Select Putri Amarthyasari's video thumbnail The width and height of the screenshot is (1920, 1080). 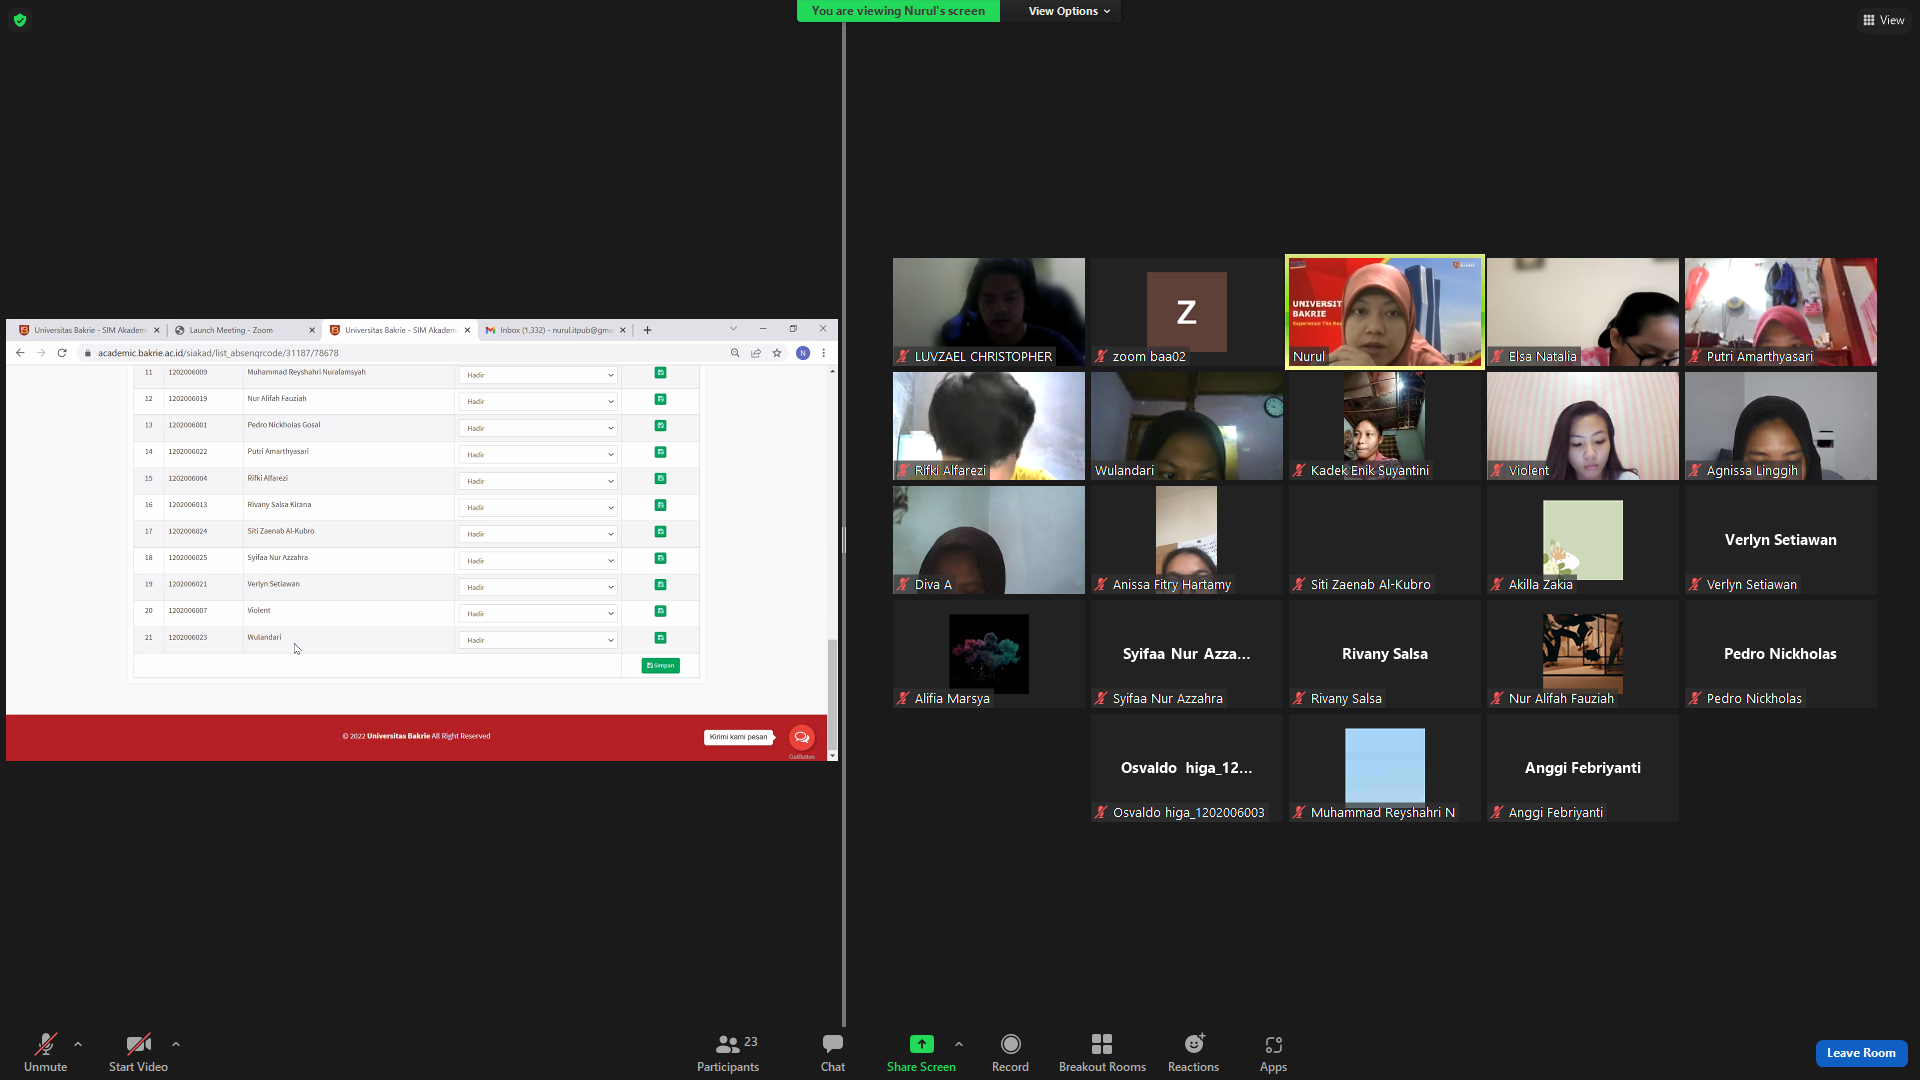[x=1781, y=312]
